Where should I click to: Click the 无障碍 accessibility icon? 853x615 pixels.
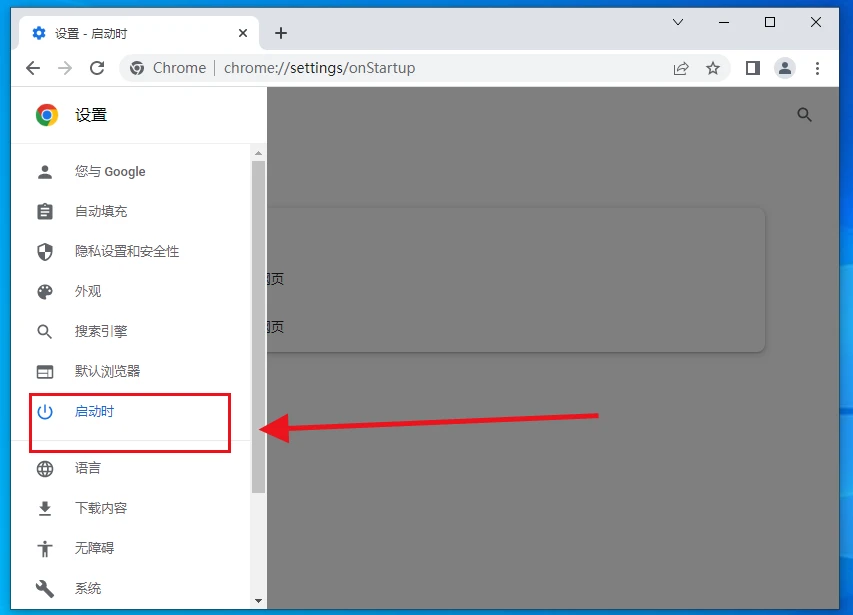click(x=44, y=547)
